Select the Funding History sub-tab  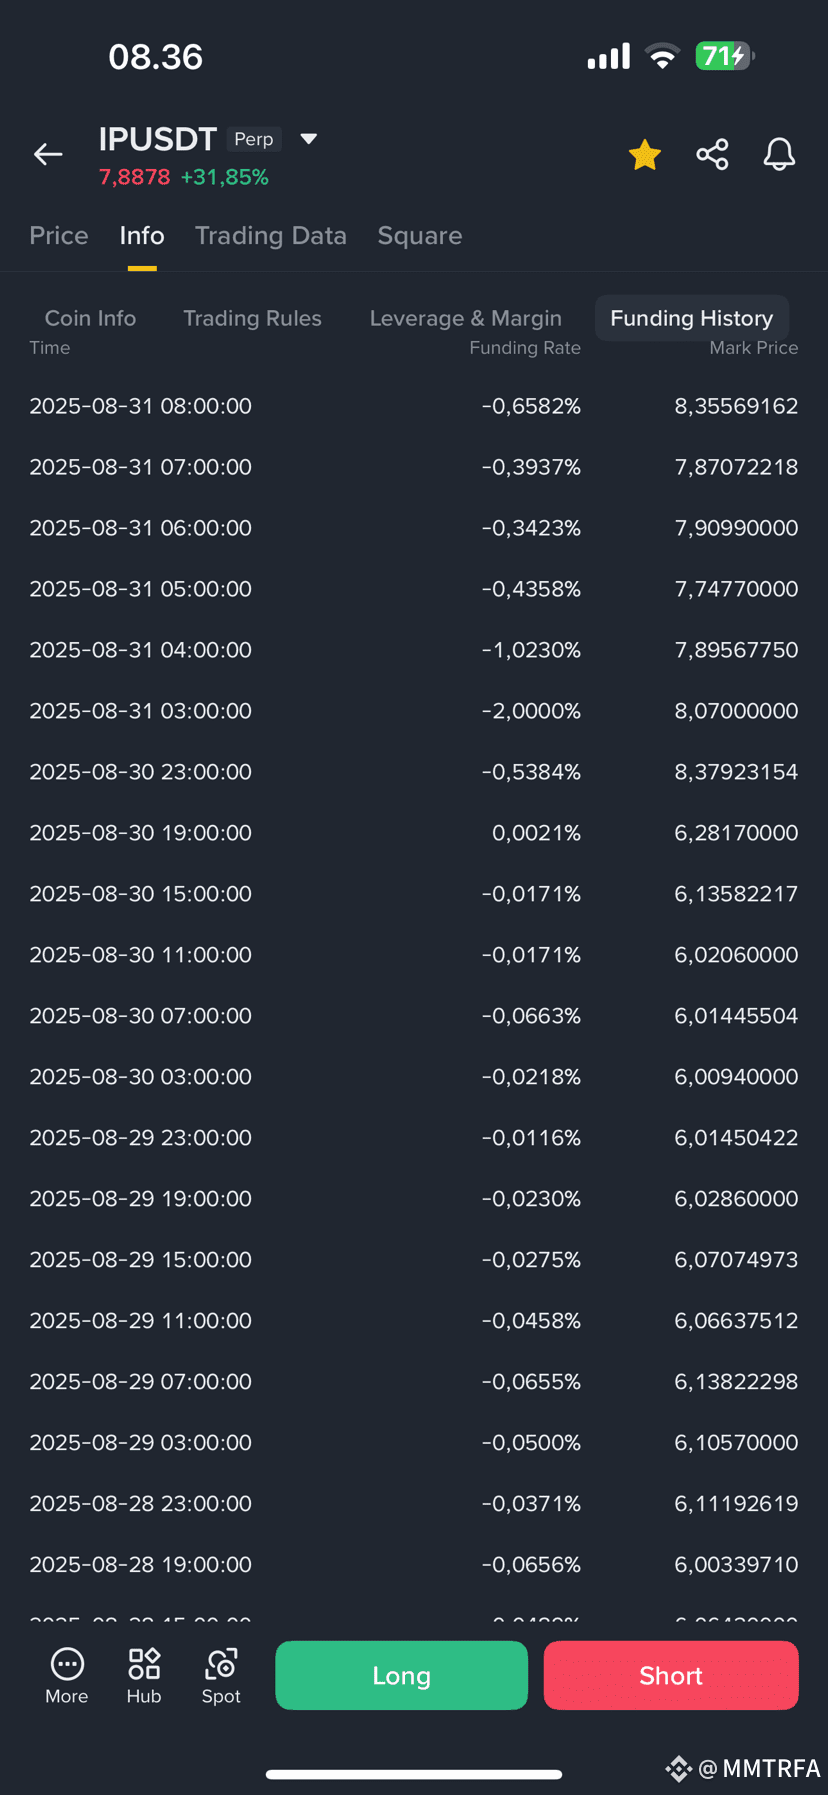[692, 318]
